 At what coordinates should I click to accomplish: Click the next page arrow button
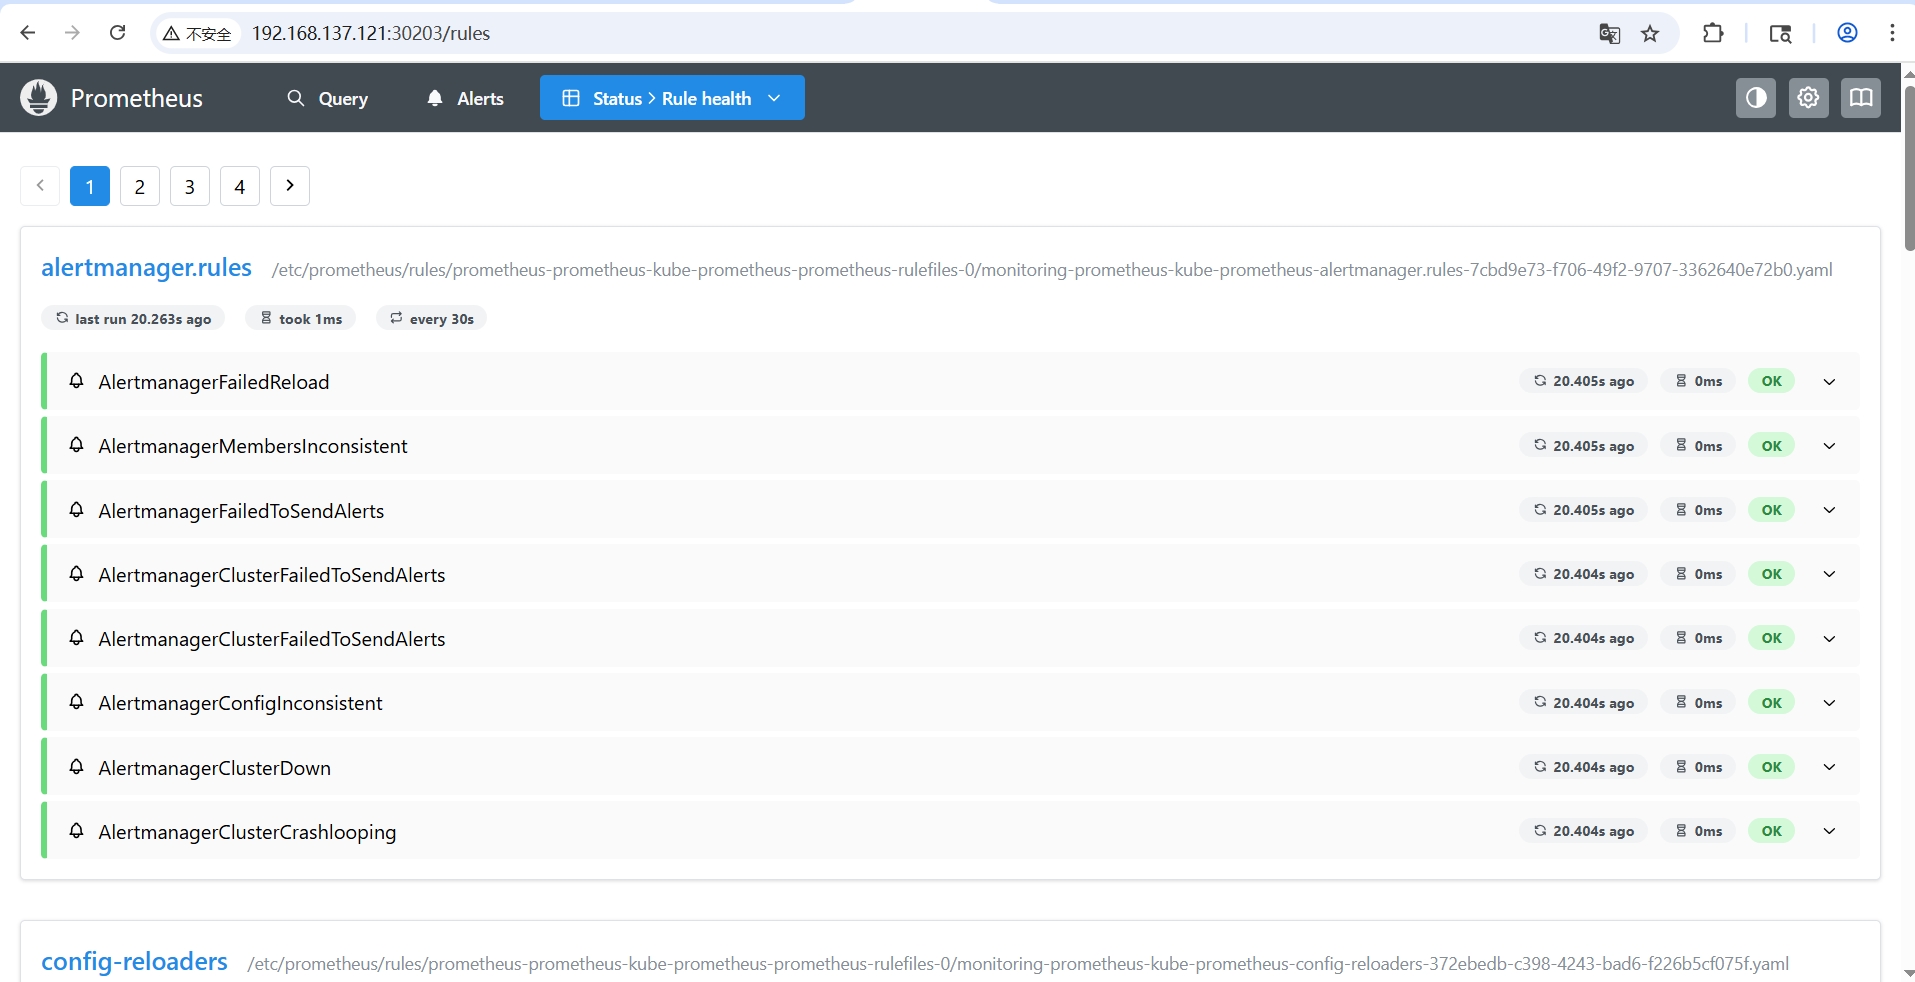pyautogui.click(x=290, y=186)
